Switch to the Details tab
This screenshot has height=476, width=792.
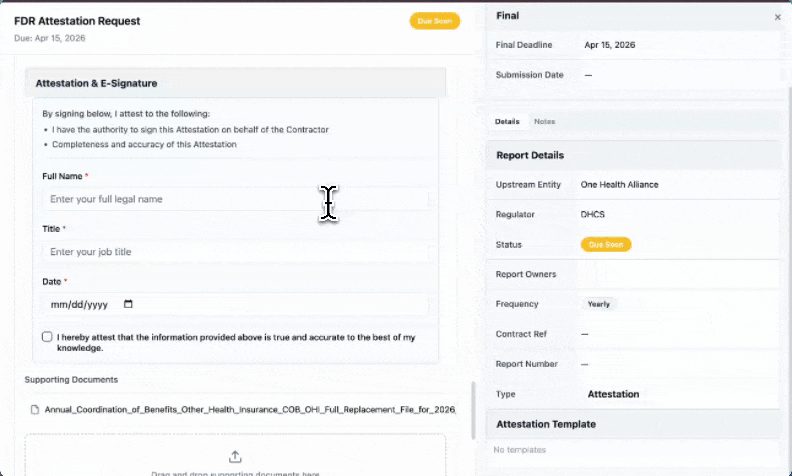tap(507, 121)
